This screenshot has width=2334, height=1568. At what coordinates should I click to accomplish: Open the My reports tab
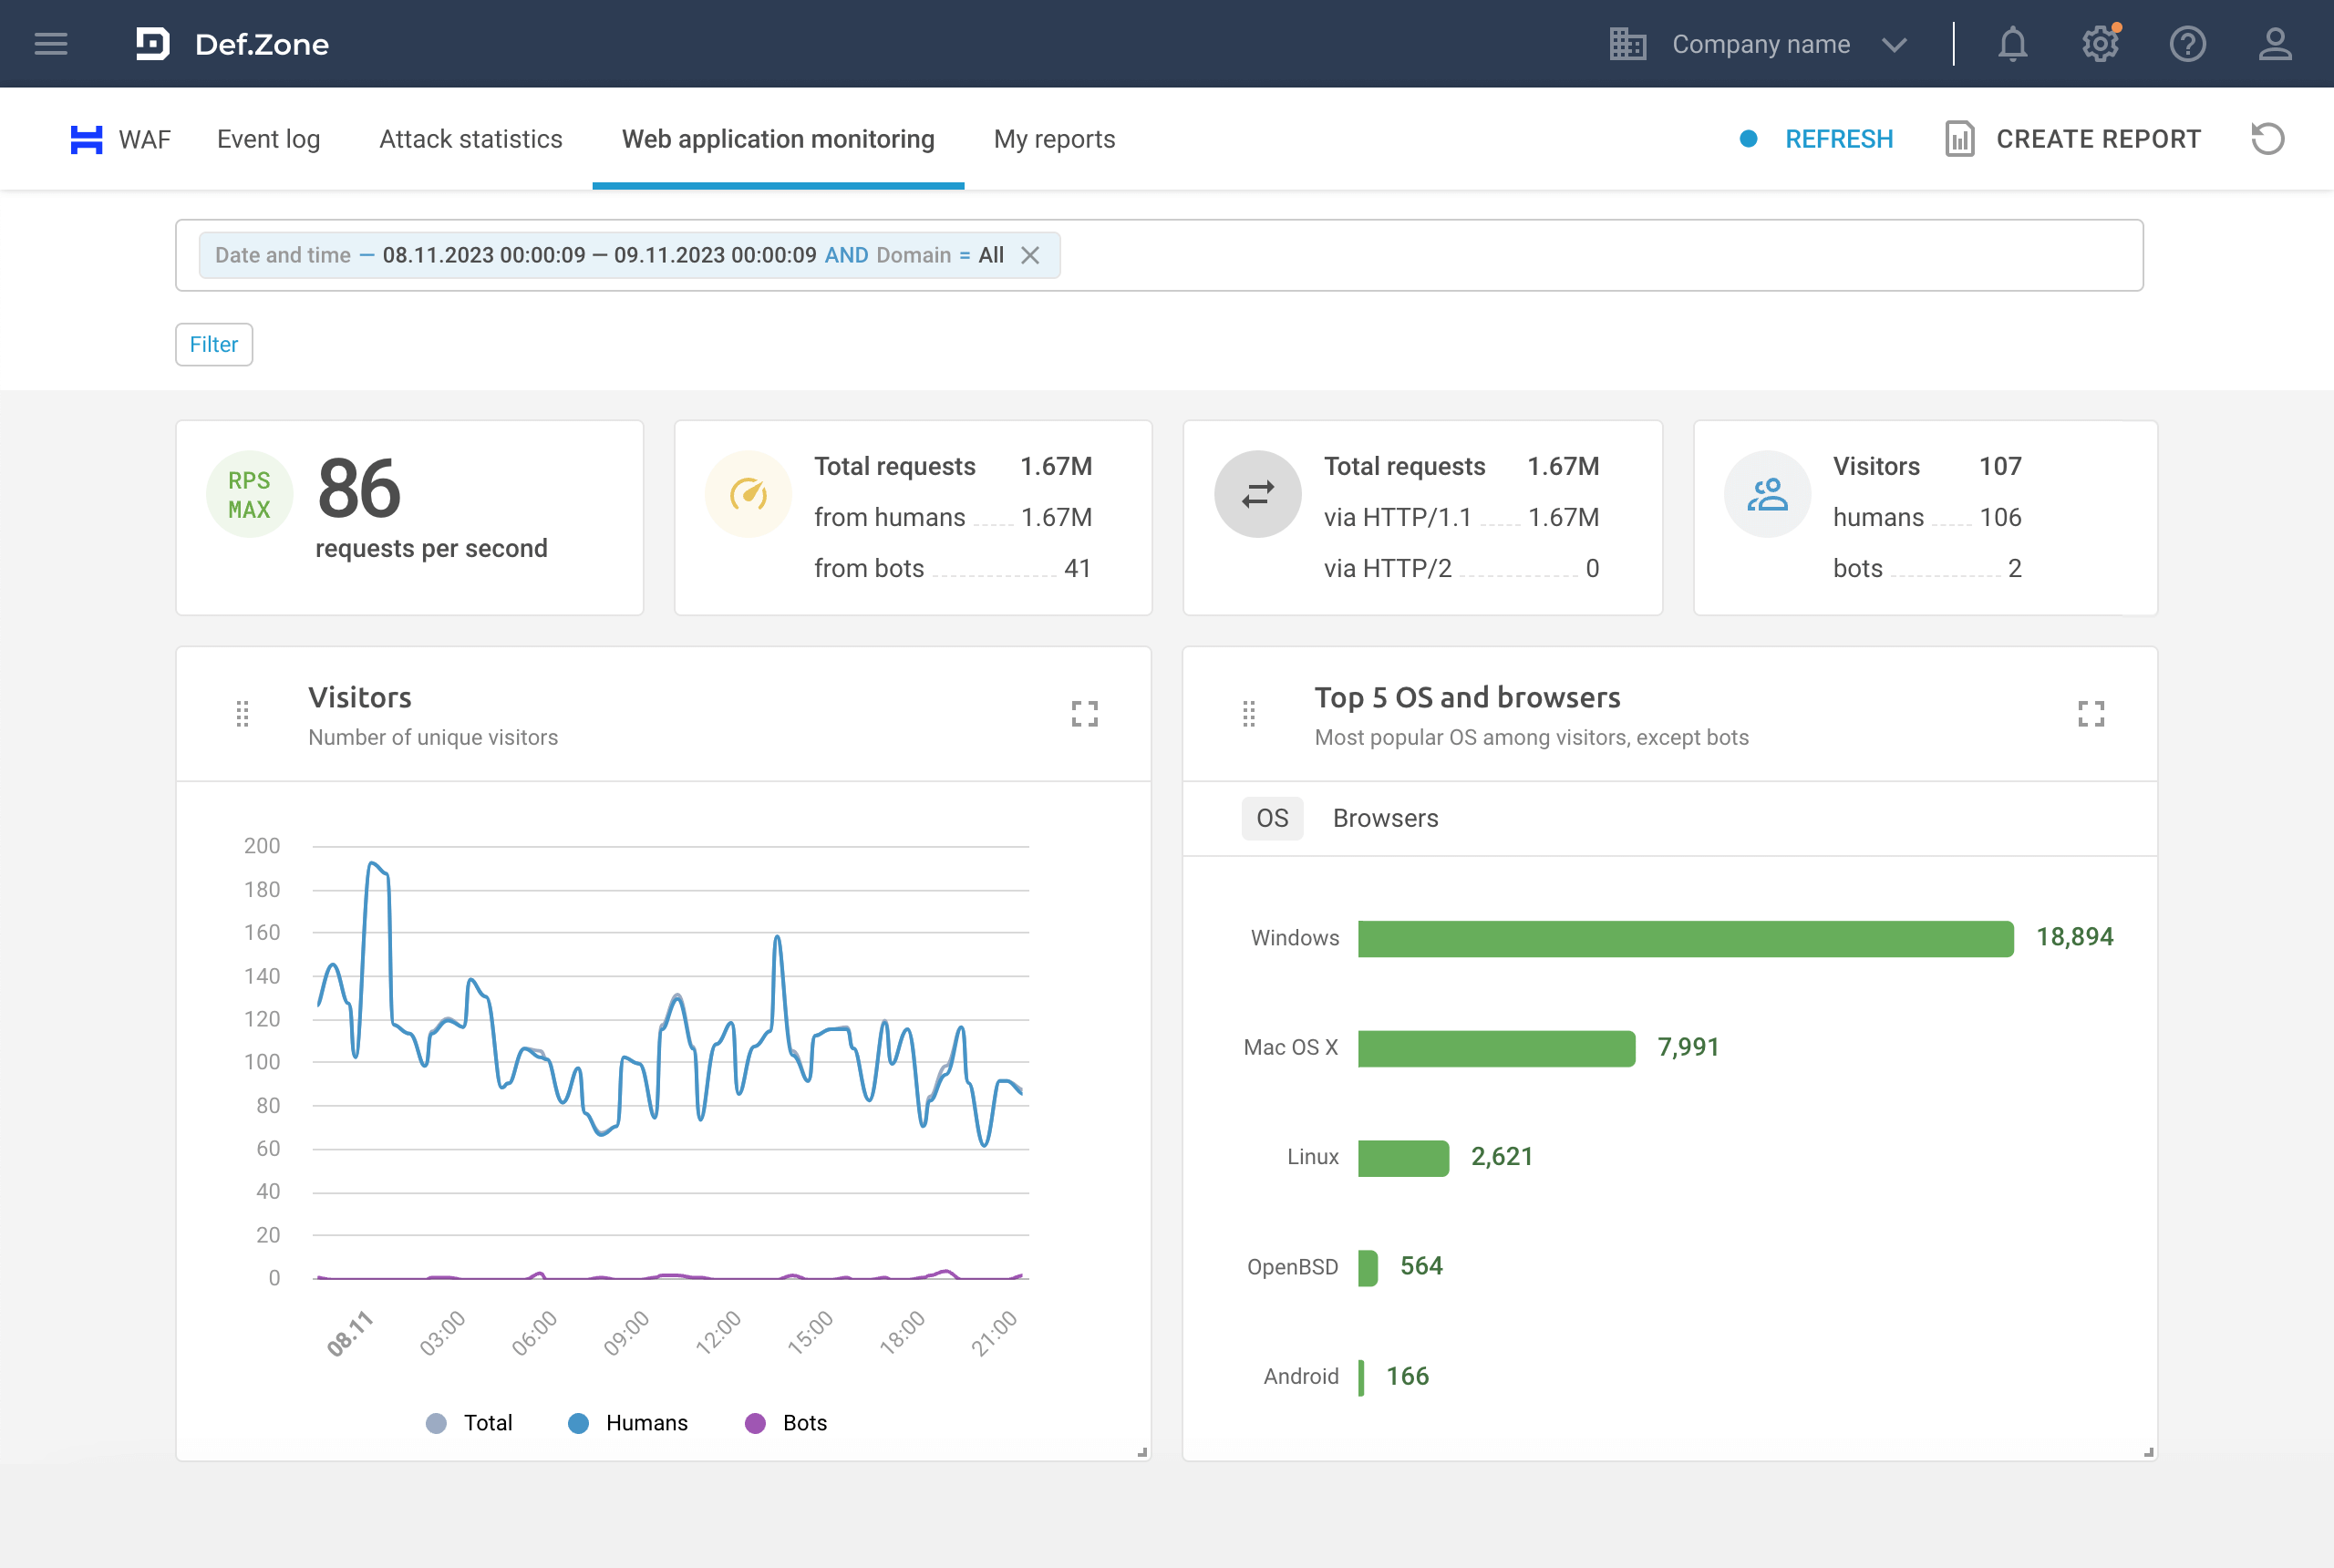tap(1054, 139)
